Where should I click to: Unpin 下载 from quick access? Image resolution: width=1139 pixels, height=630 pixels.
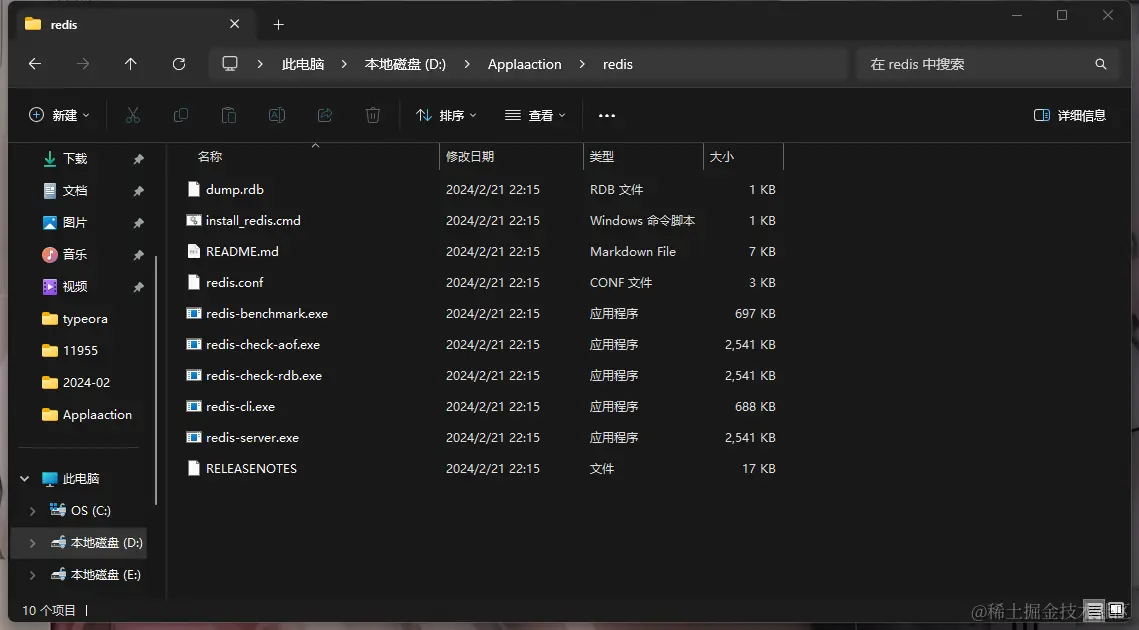(138, 159)
